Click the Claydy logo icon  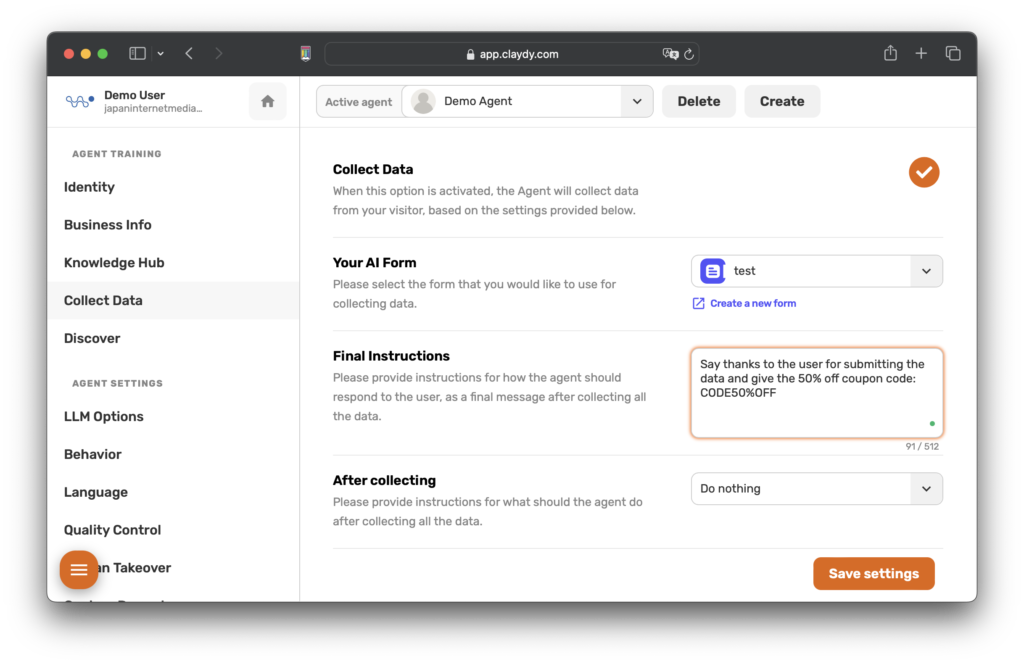coord(80,101)
